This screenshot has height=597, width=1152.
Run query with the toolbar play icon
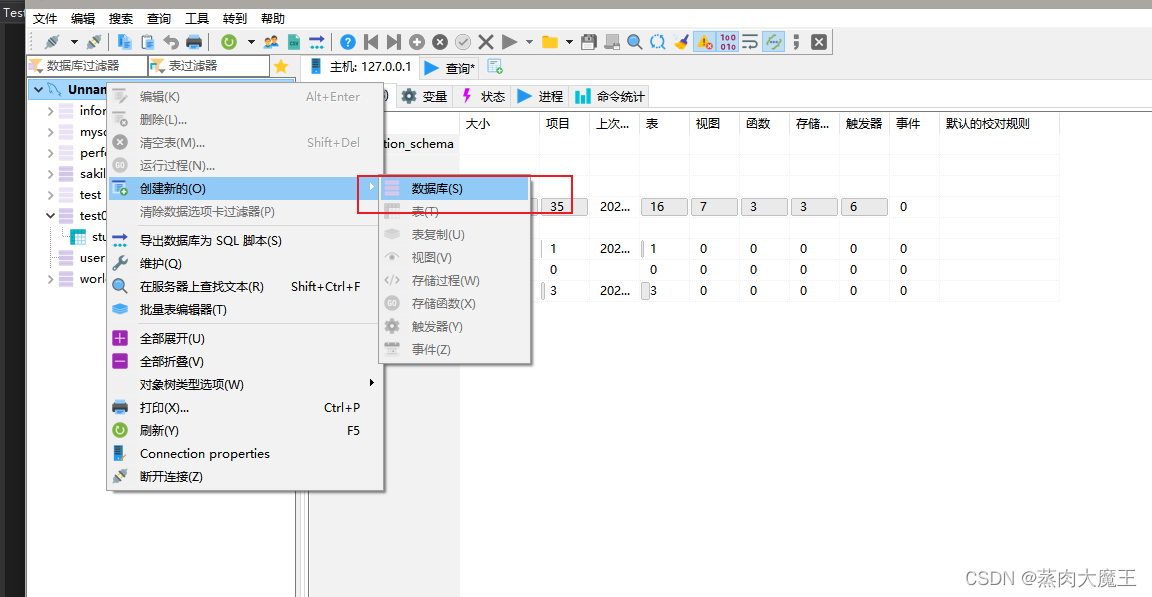510,42
